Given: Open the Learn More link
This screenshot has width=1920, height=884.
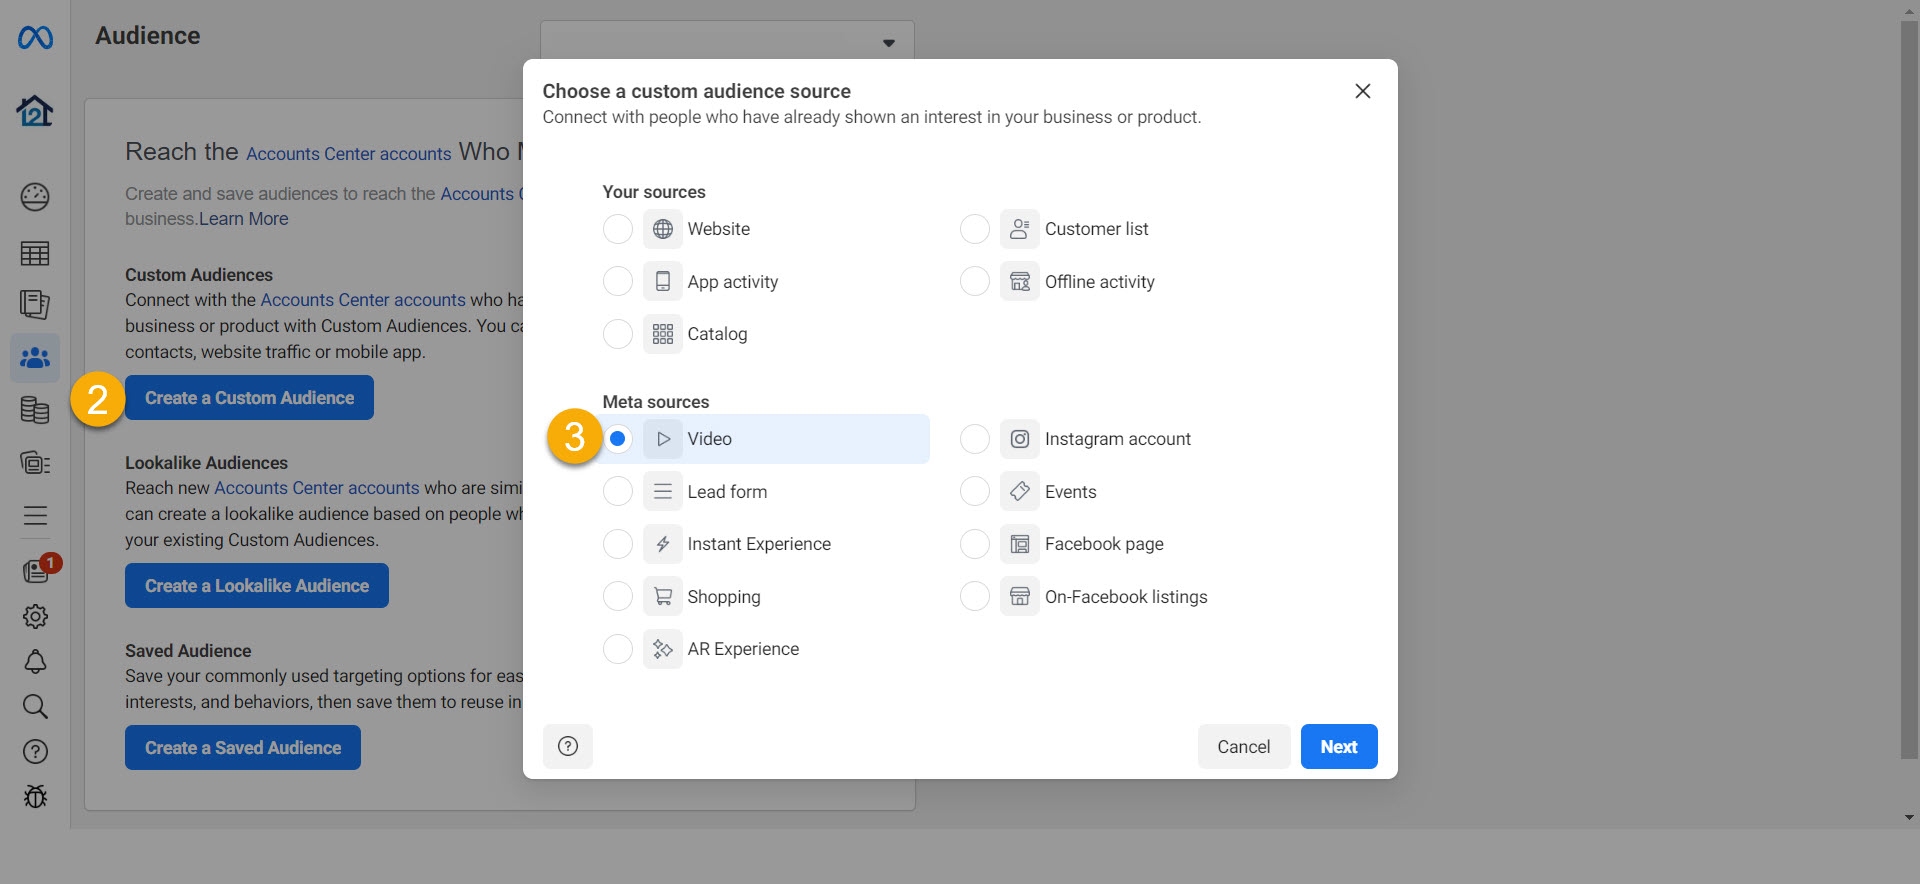Looking at the screenshot, I should (x=243, y=219).
